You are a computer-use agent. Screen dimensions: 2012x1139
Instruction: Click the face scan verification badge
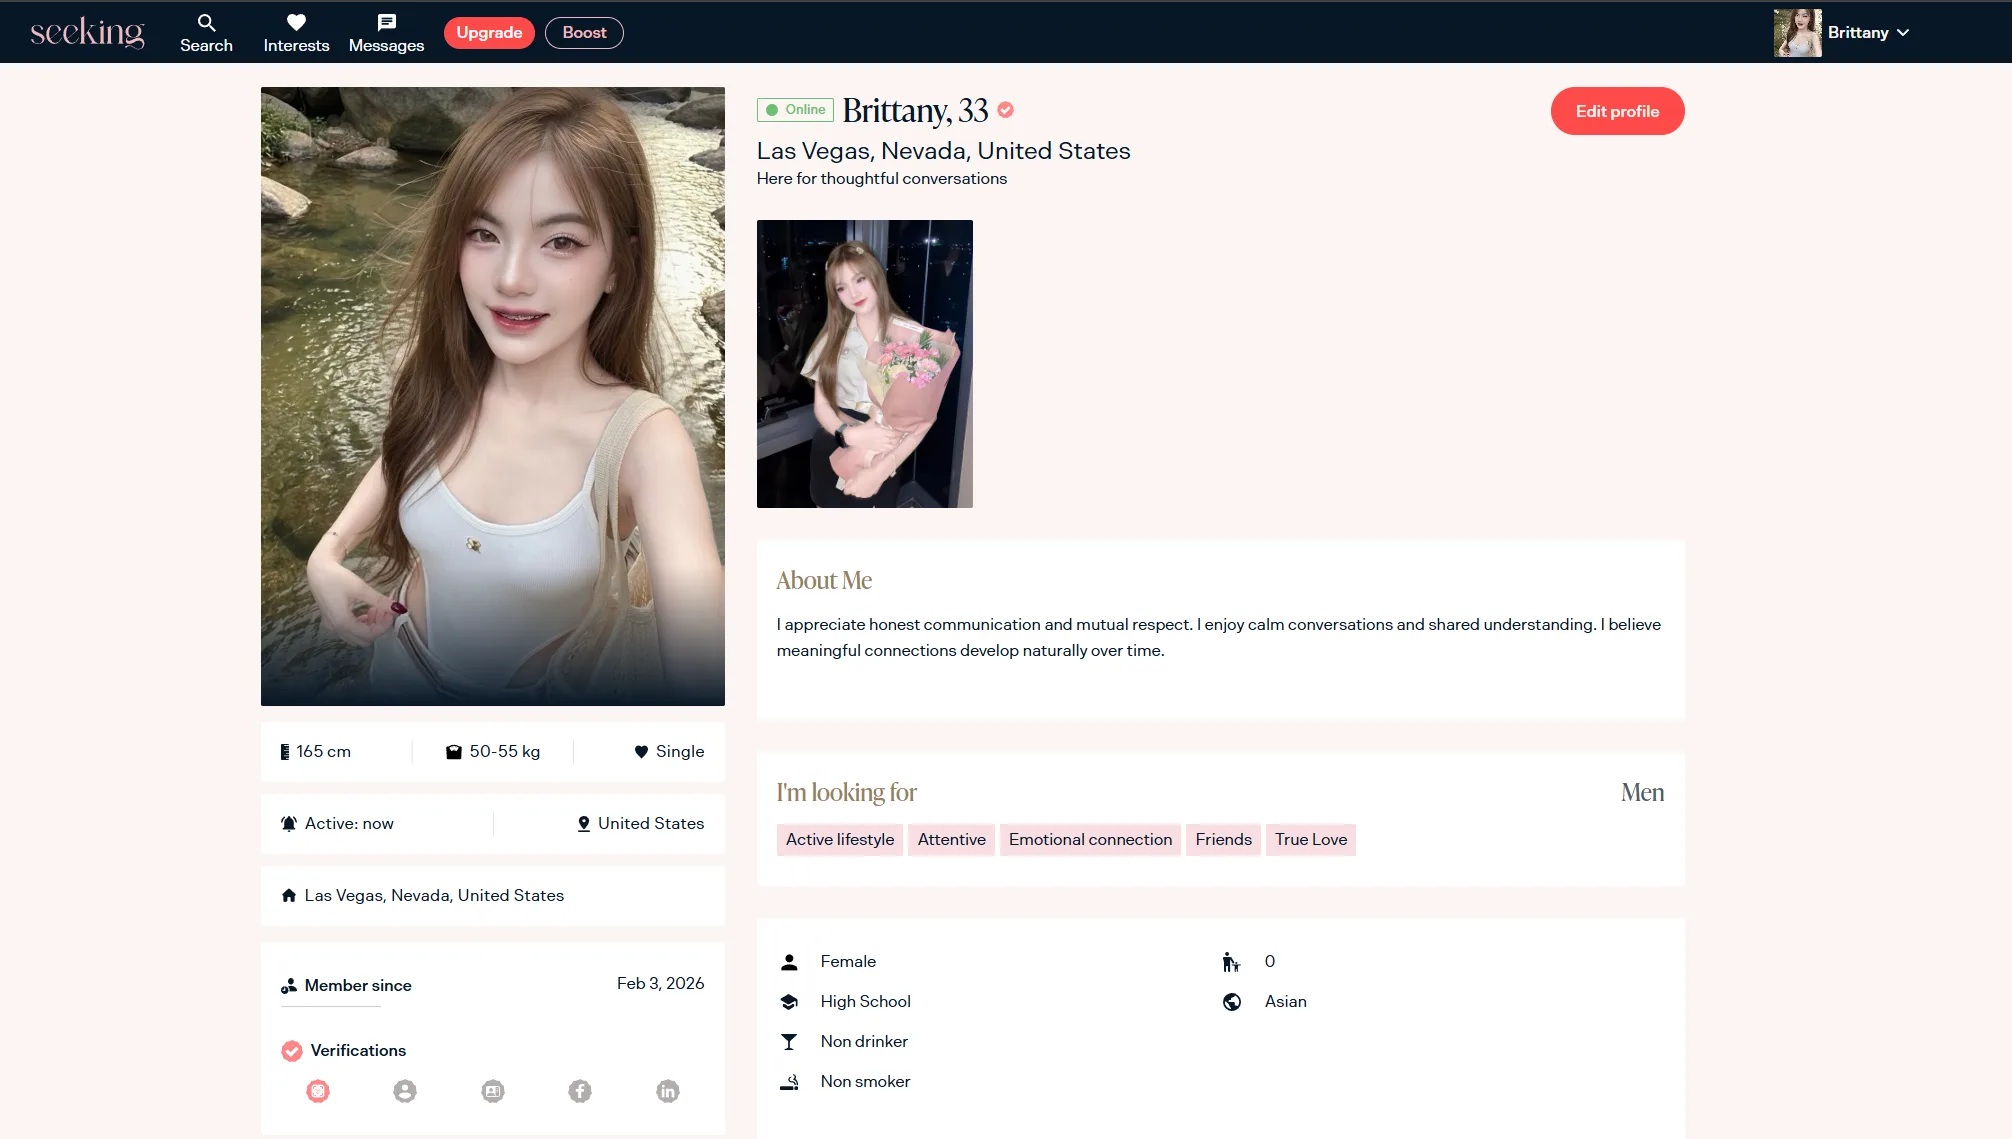tap(318, 1091)
